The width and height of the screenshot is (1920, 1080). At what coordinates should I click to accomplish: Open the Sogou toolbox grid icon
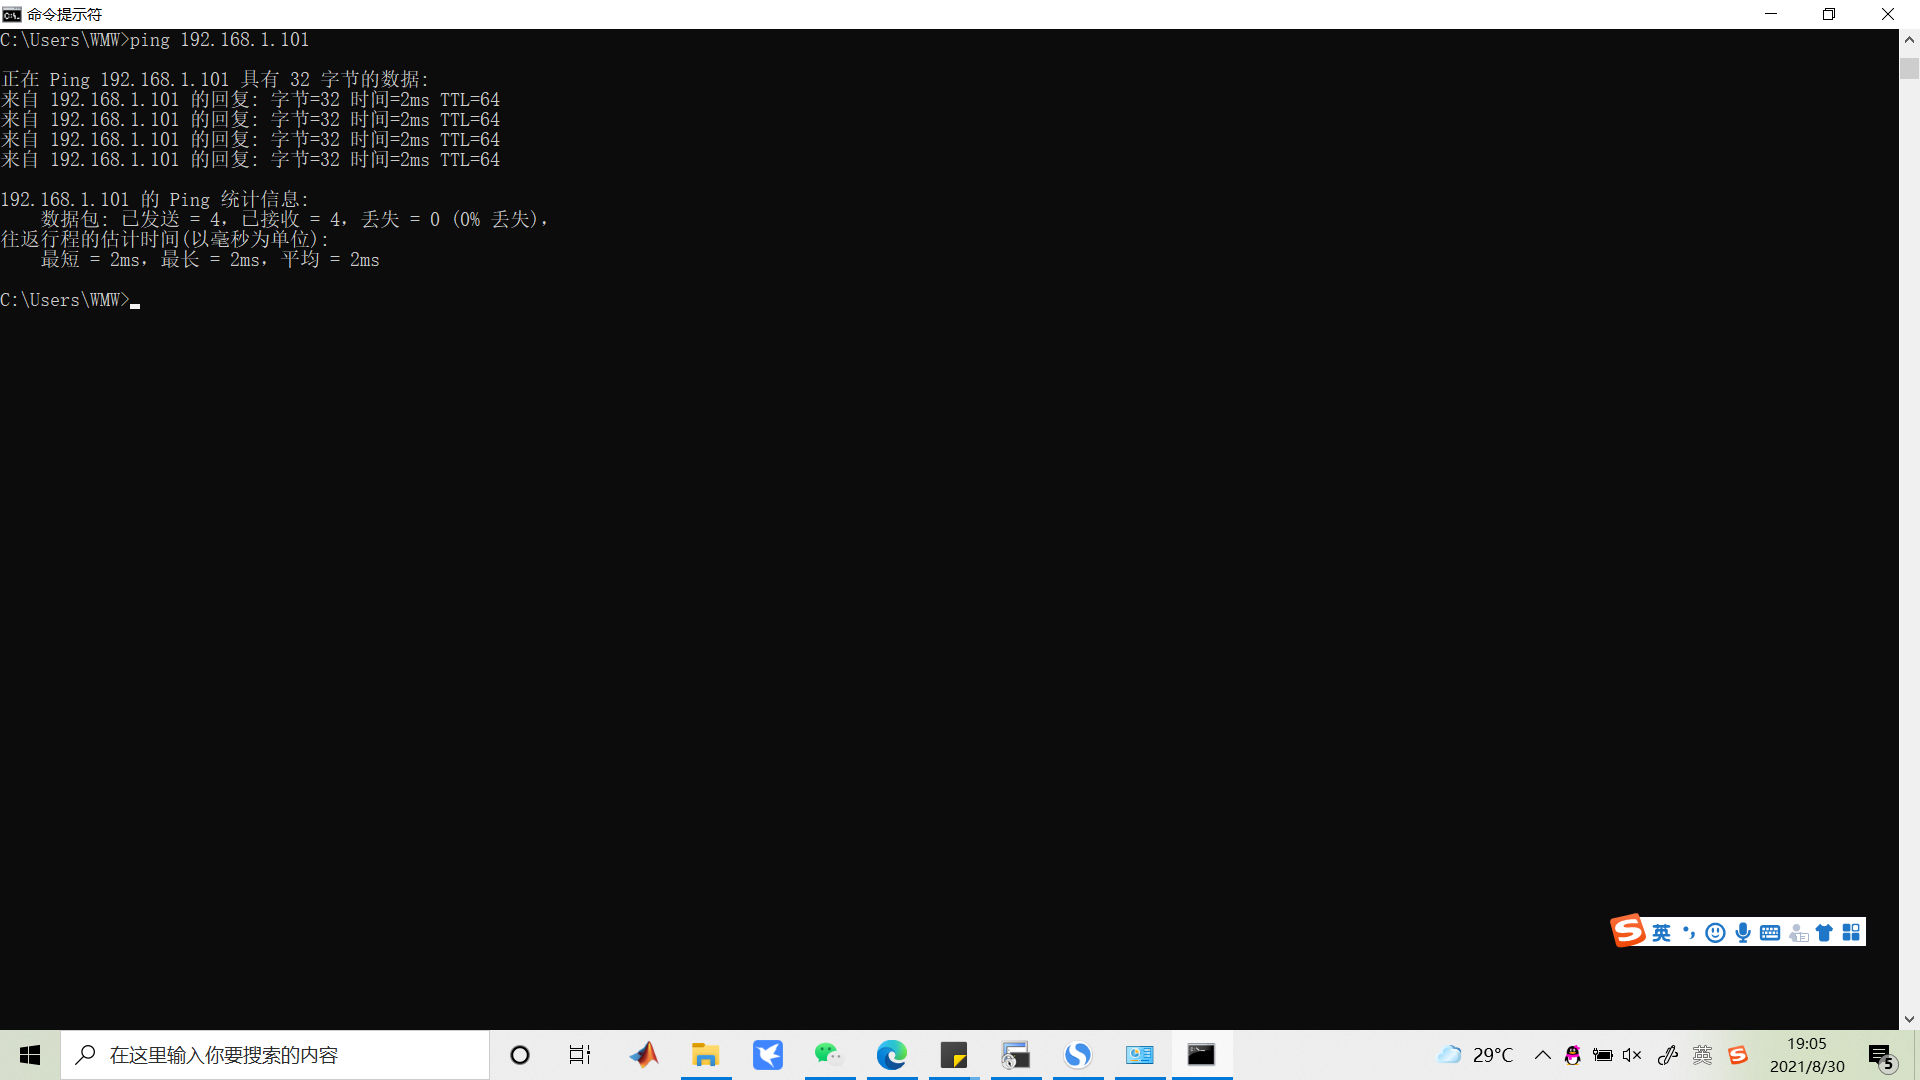[1849, 931]
